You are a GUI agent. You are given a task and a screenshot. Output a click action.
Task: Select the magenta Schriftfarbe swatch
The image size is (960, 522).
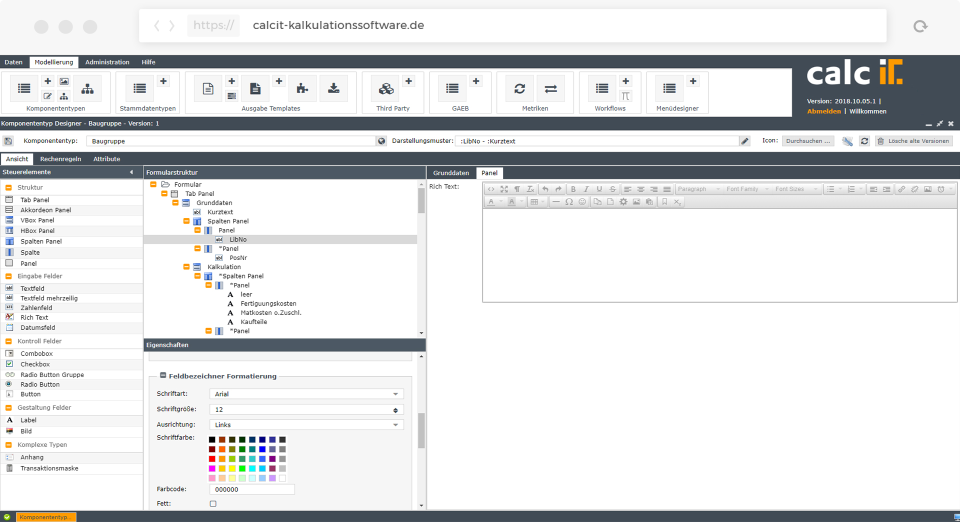coord(212,469)
